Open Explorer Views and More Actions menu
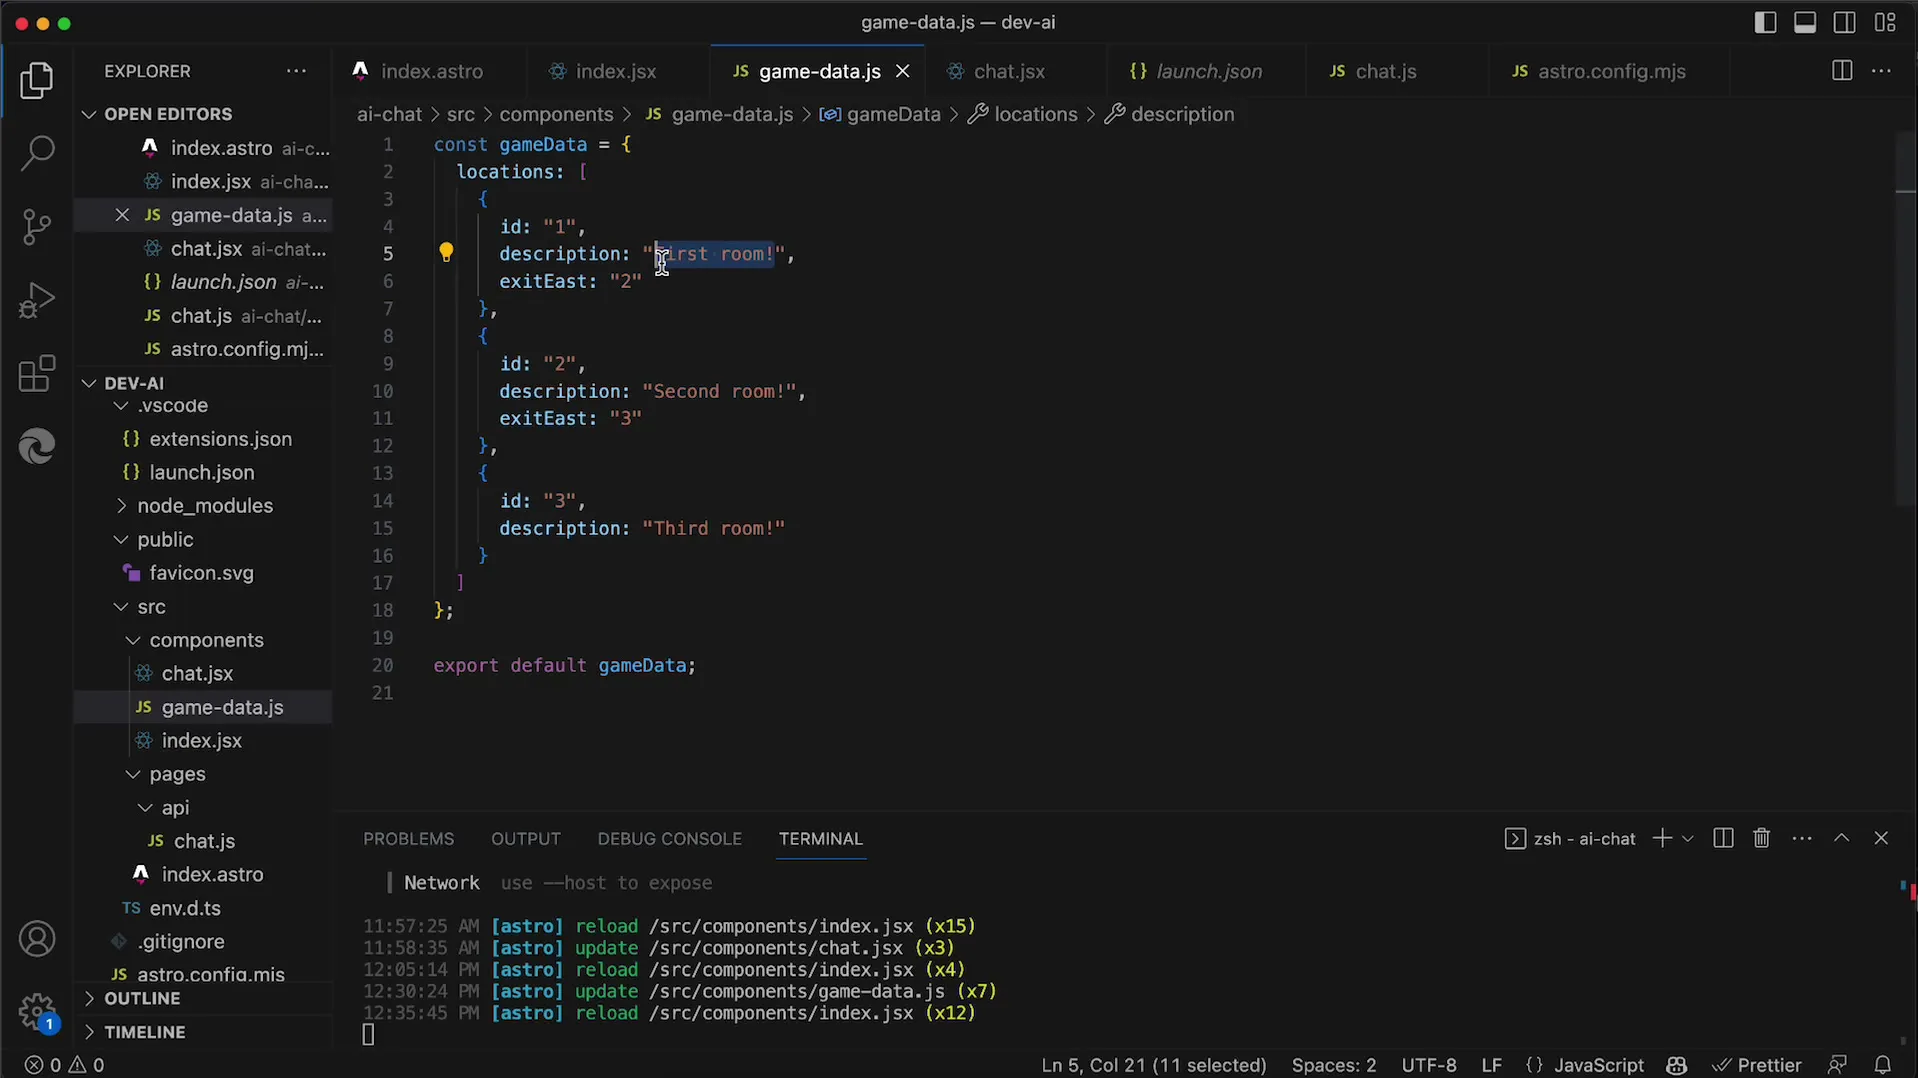 click(x=296, y=71)
